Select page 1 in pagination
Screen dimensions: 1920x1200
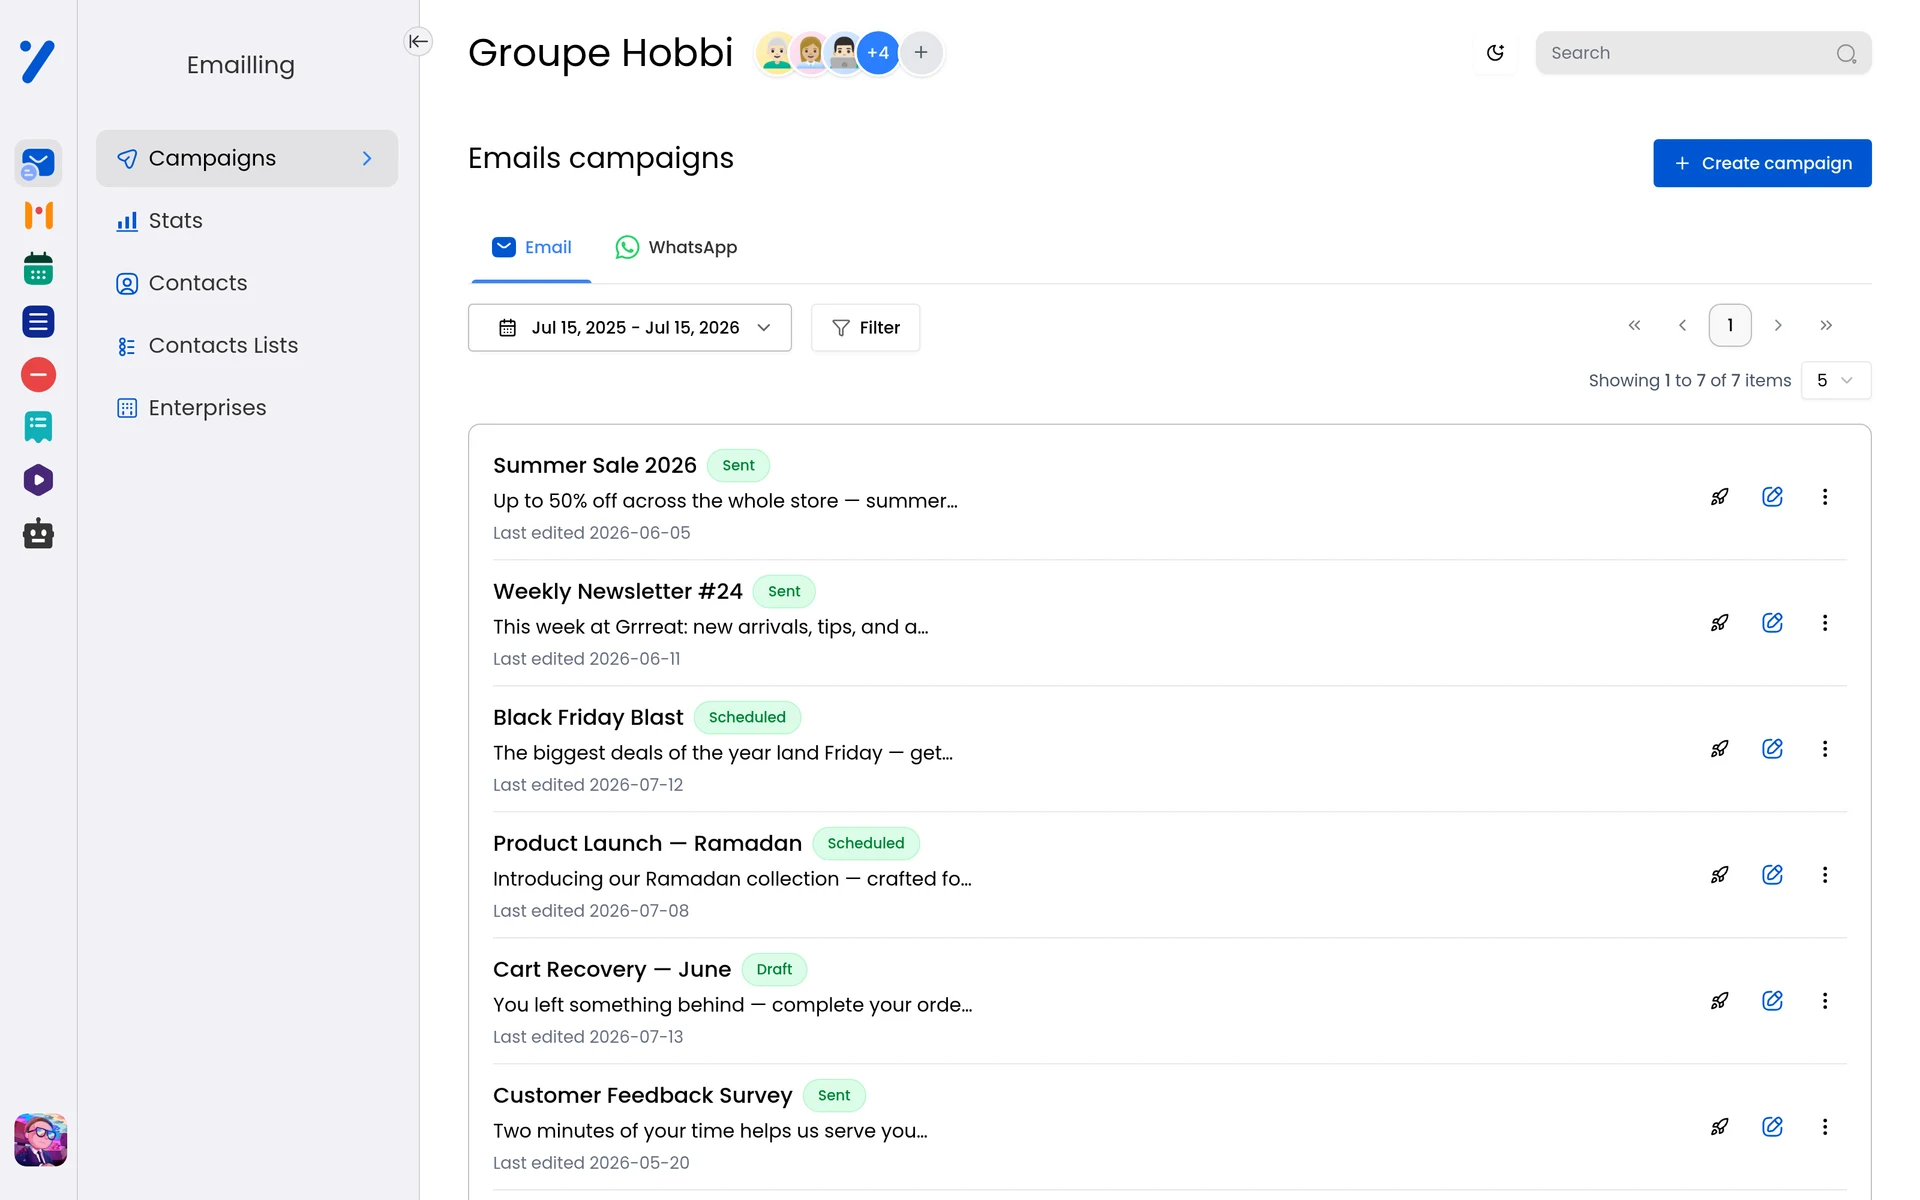tap(1730, 325)
